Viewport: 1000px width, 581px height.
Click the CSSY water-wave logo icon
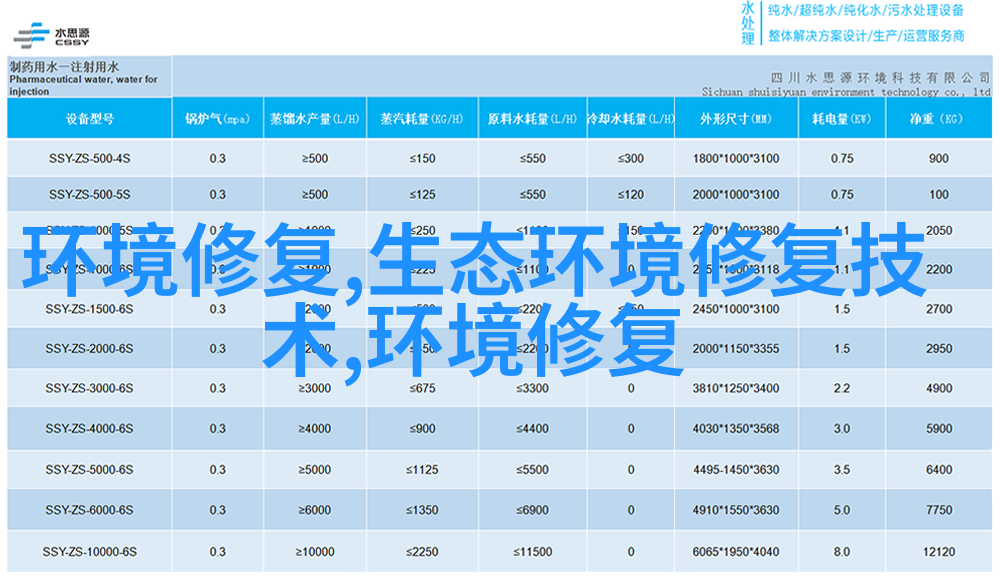click(x=31, y=36)
